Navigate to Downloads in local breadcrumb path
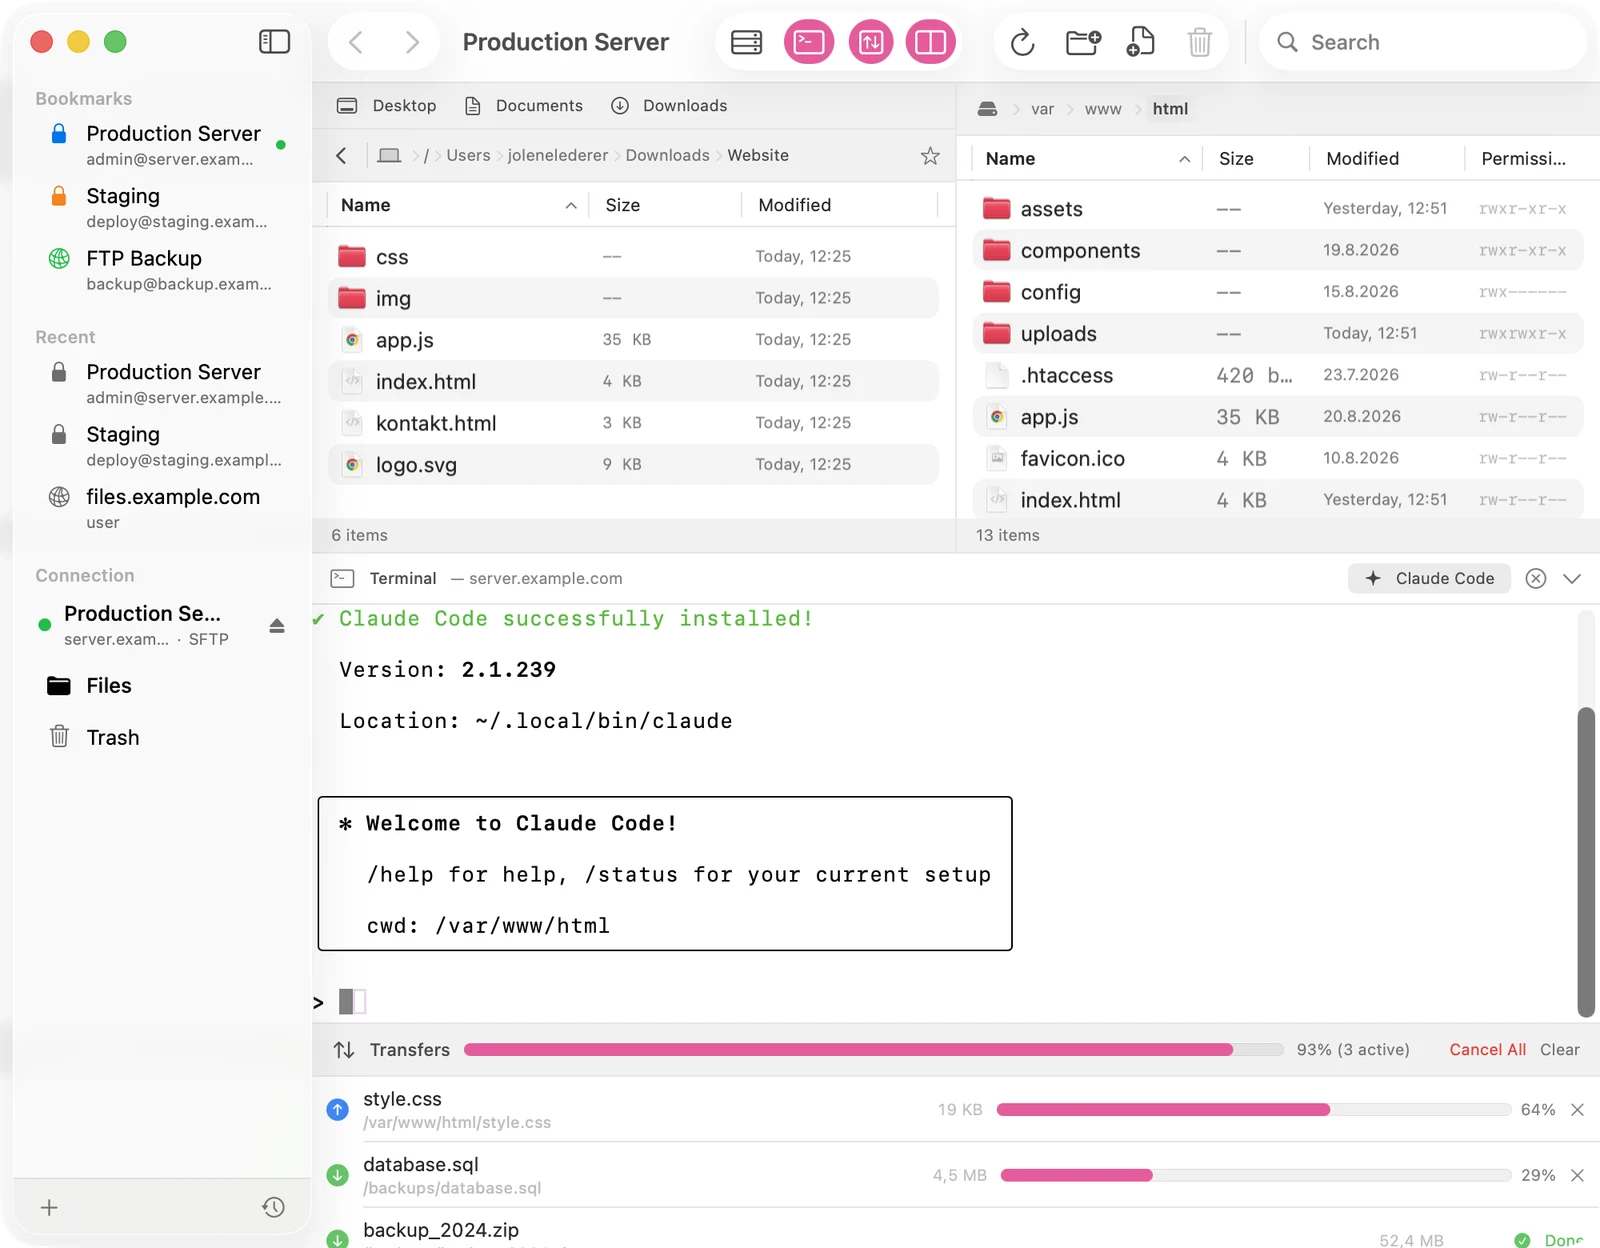Screen dimensions: 1600x1248 pos(667,155)
